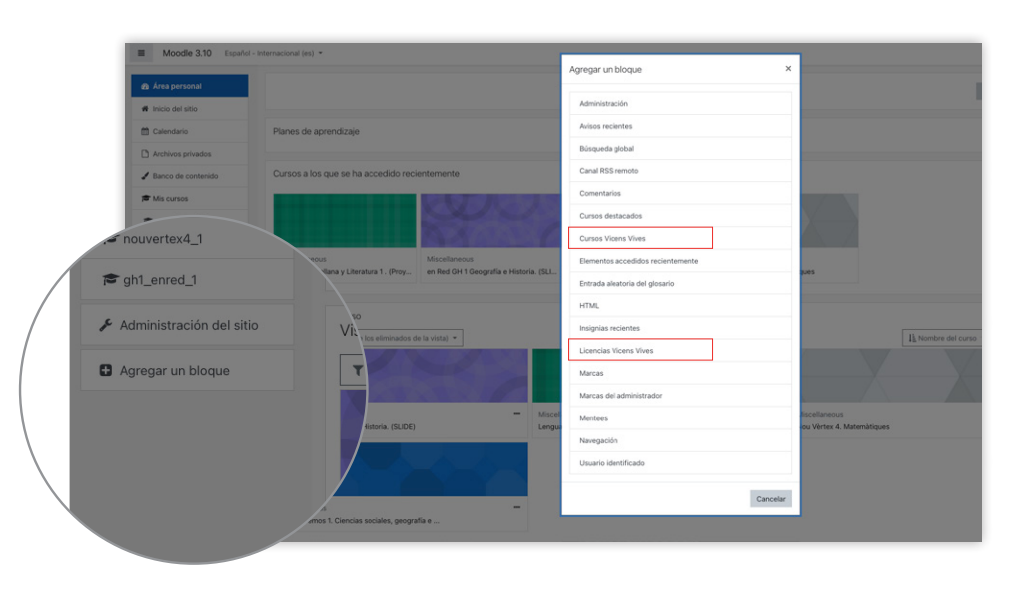Viewport: 1022px width, 590px height.
Task: Click the file icon beside Archivos privados
Action: pyautogui.click(x=145, y=154)
